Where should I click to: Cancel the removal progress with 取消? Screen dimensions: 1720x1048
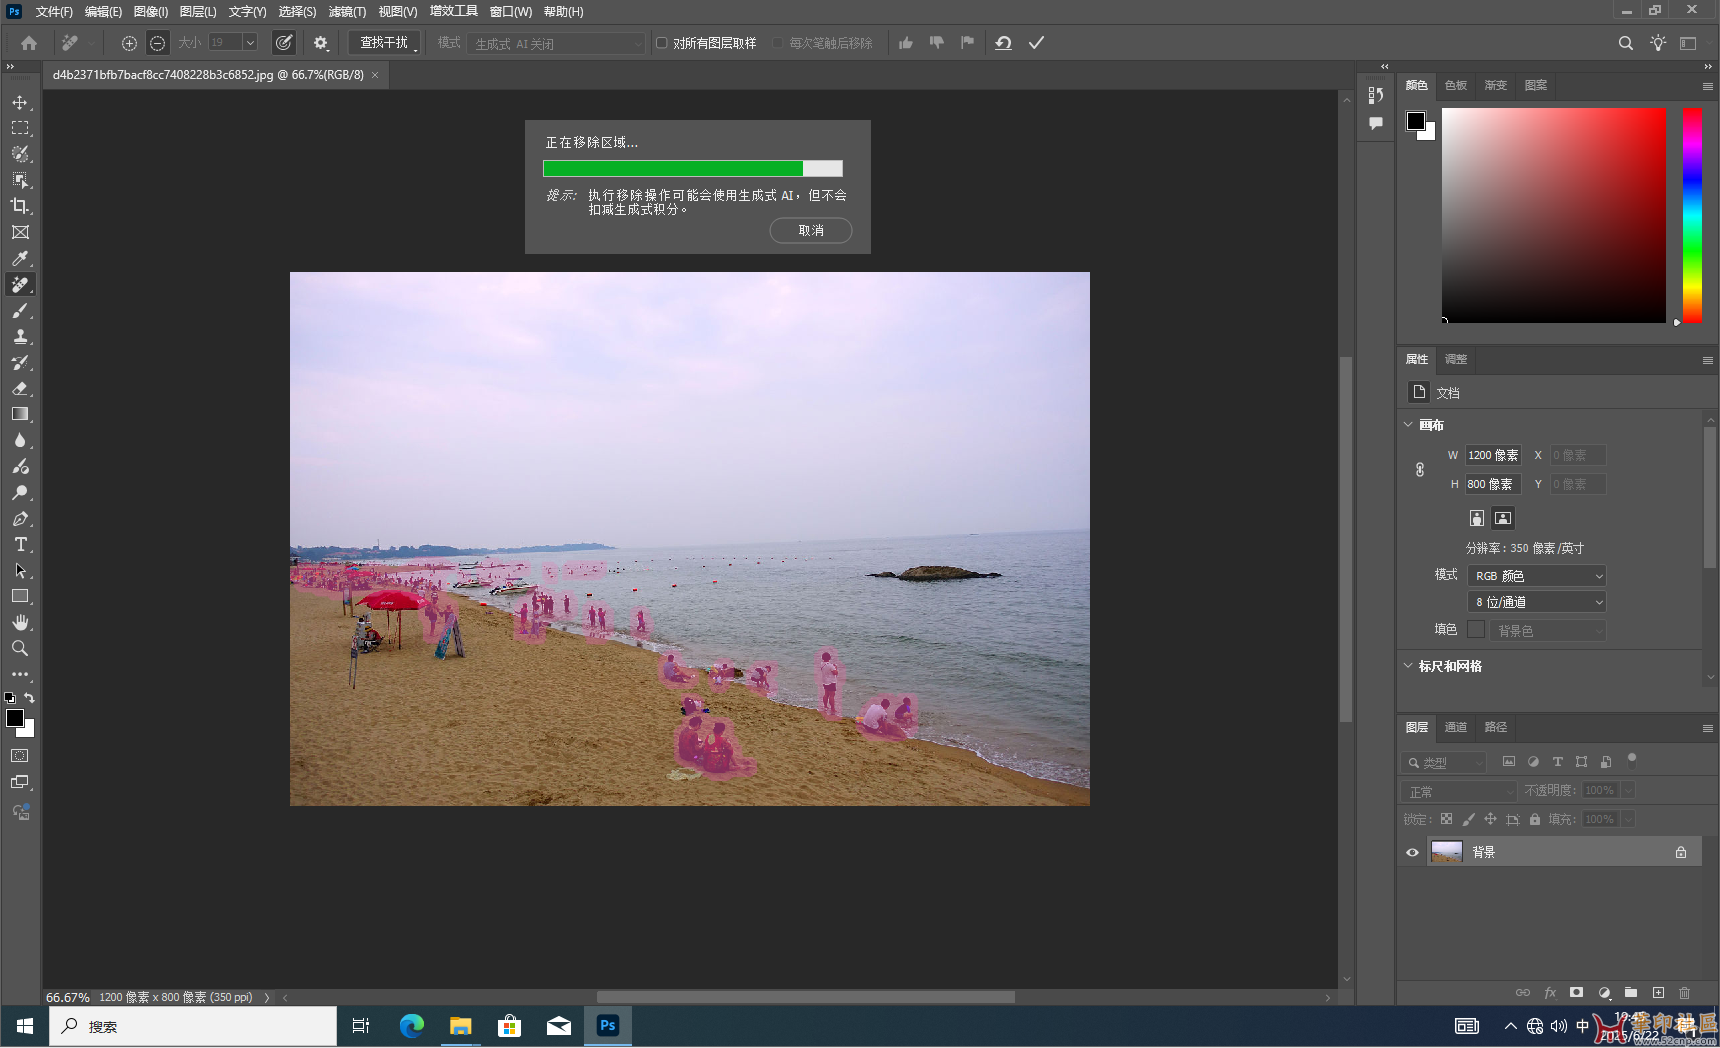coord(810,231)
